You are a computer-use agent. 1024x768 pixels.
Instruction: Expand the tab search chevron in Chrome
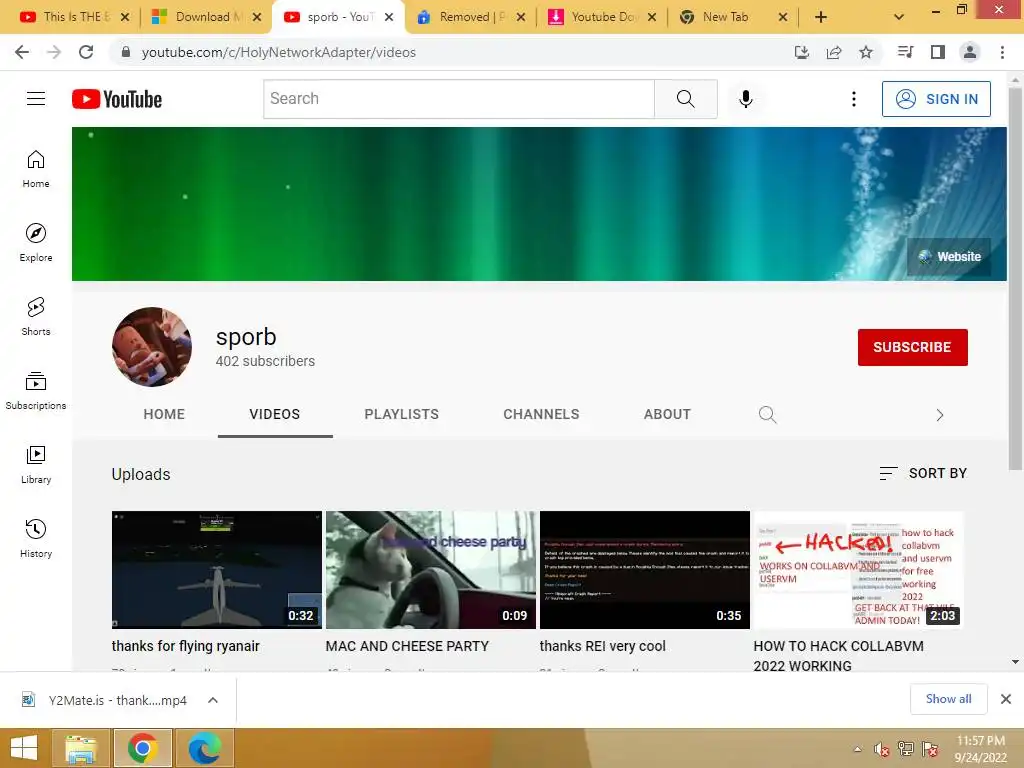[x=899, y=17]
